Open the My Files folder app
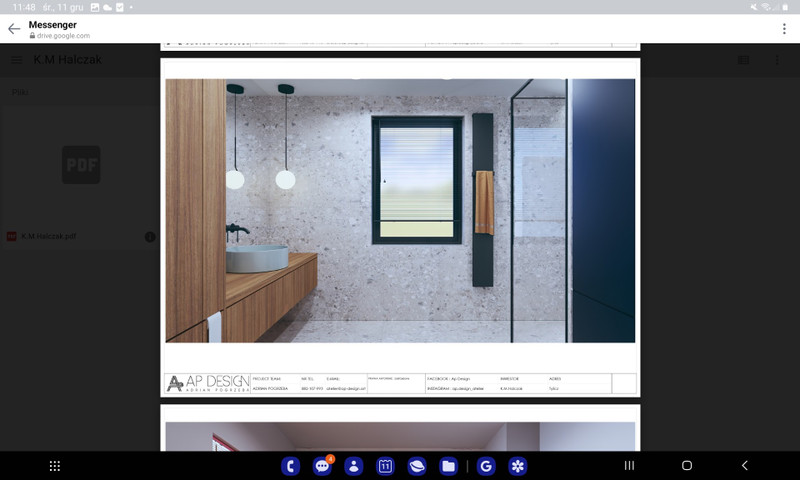 tap(448, 466)
